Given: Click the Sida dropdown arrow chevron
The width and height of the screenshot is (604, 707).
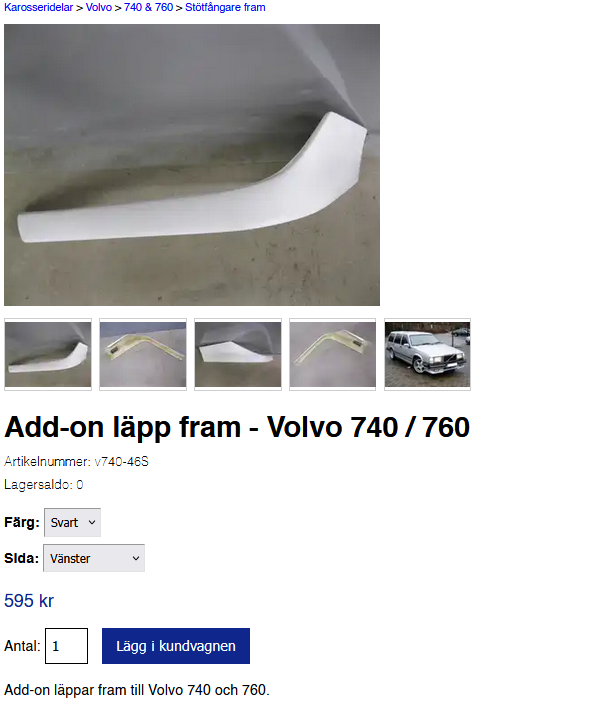Looking at the screenshot, I should coord(136,558).
